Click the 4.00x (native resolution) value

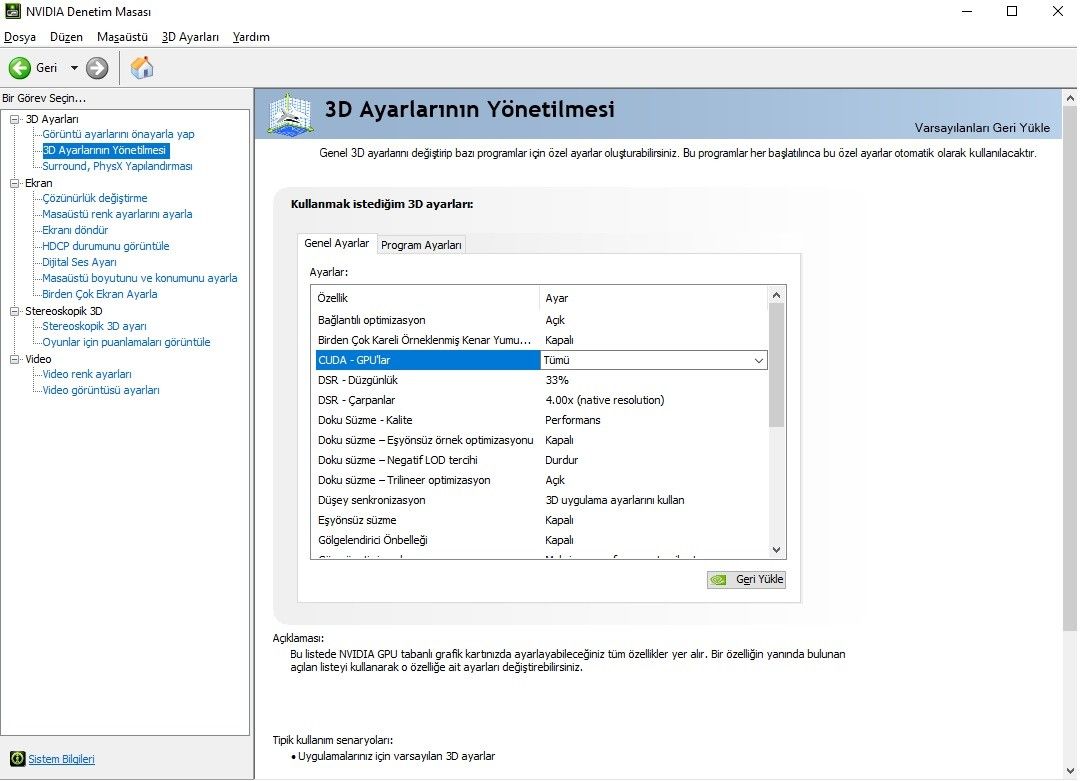click(x=604, y=400)
